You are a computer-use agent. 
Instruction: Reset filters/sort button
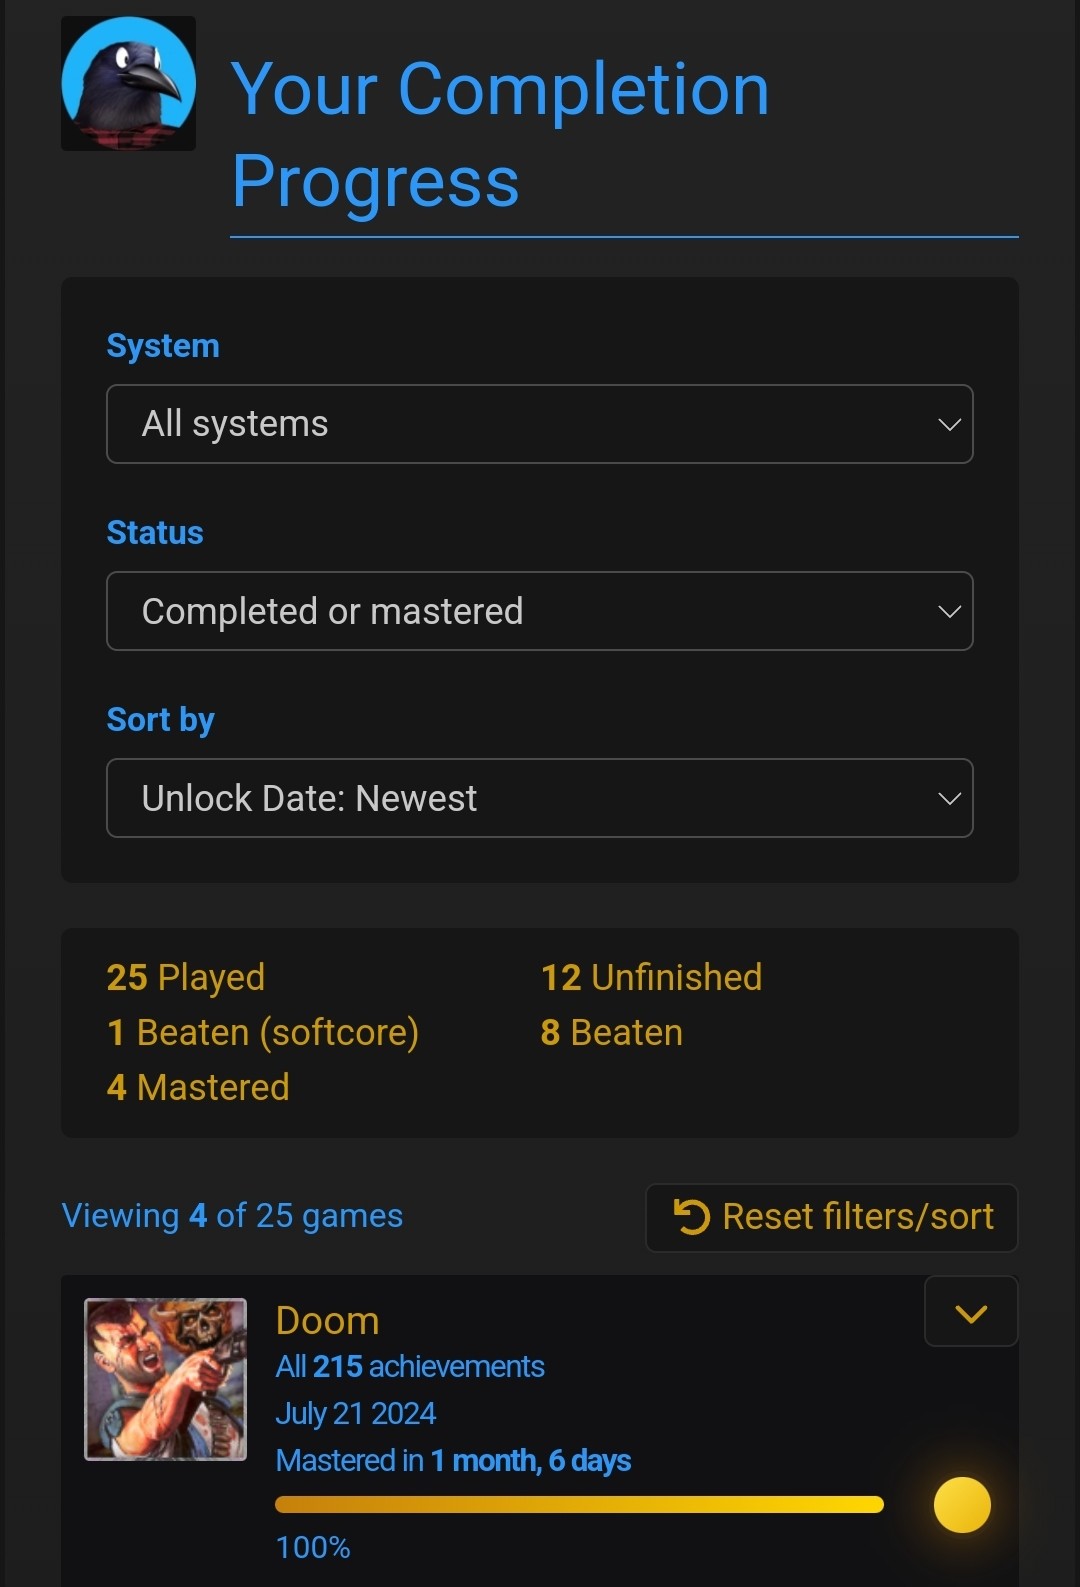(832, 1217)
